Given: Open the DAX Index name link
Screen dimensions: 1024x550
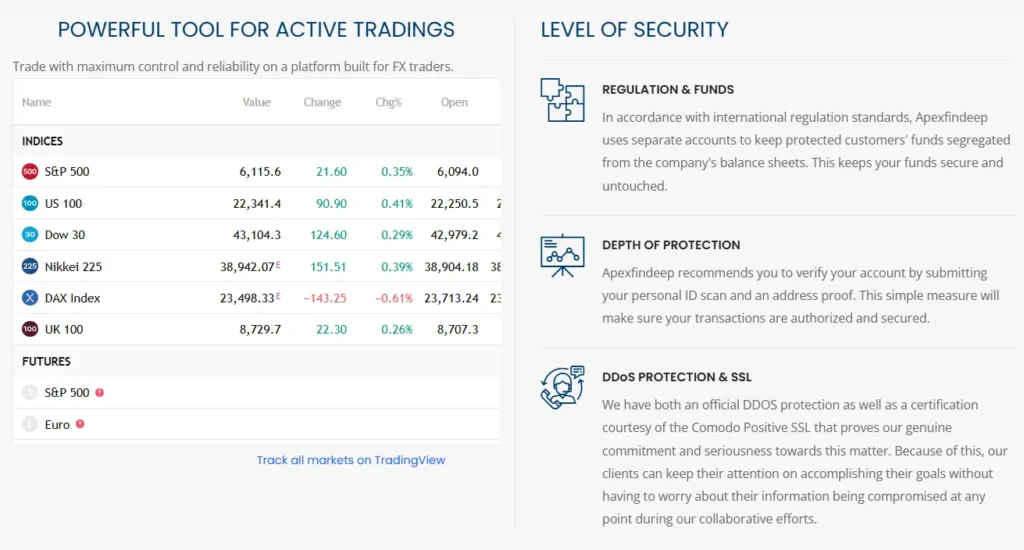Looking at the screenshot, I should (x=72, y=298).
